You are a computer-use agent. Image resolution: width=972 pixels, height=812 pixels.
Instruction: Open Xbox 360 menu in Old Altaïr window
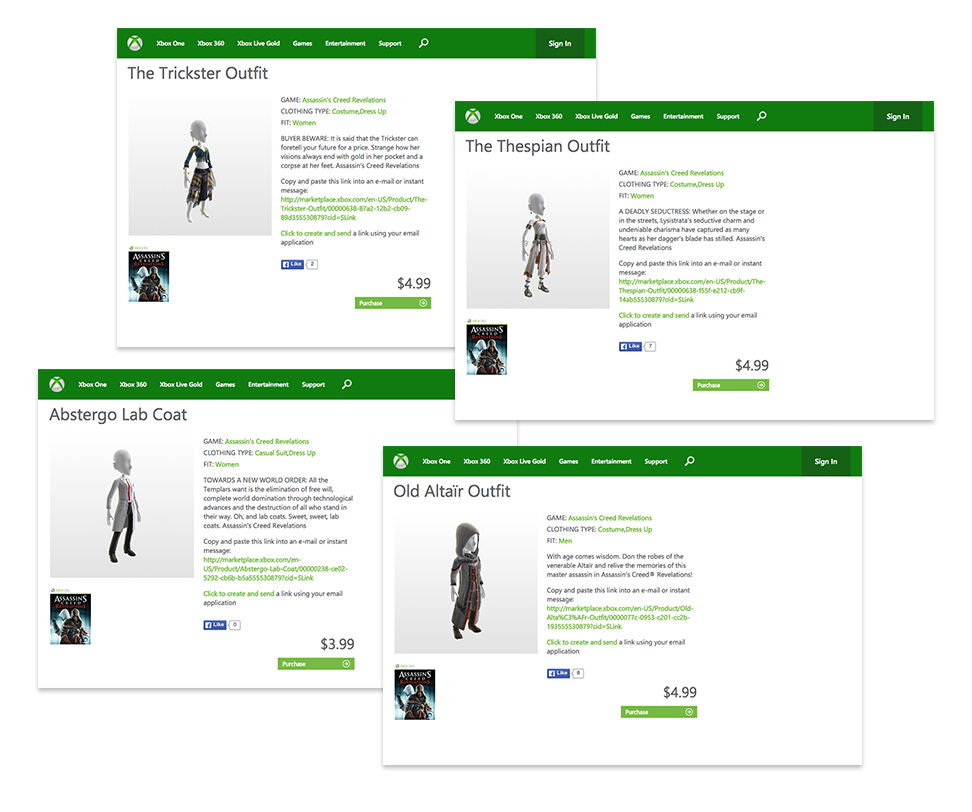coord(477,461)
